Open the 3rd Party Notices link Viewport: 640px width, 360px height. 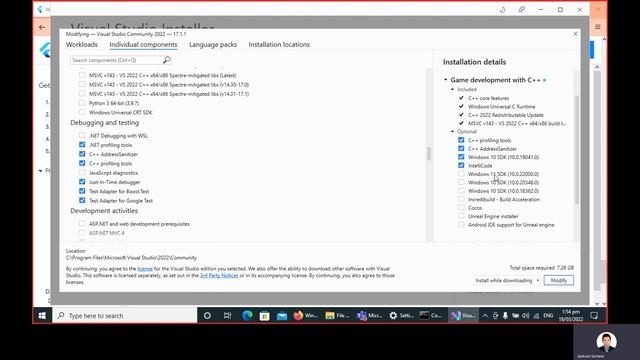[219, 276]
